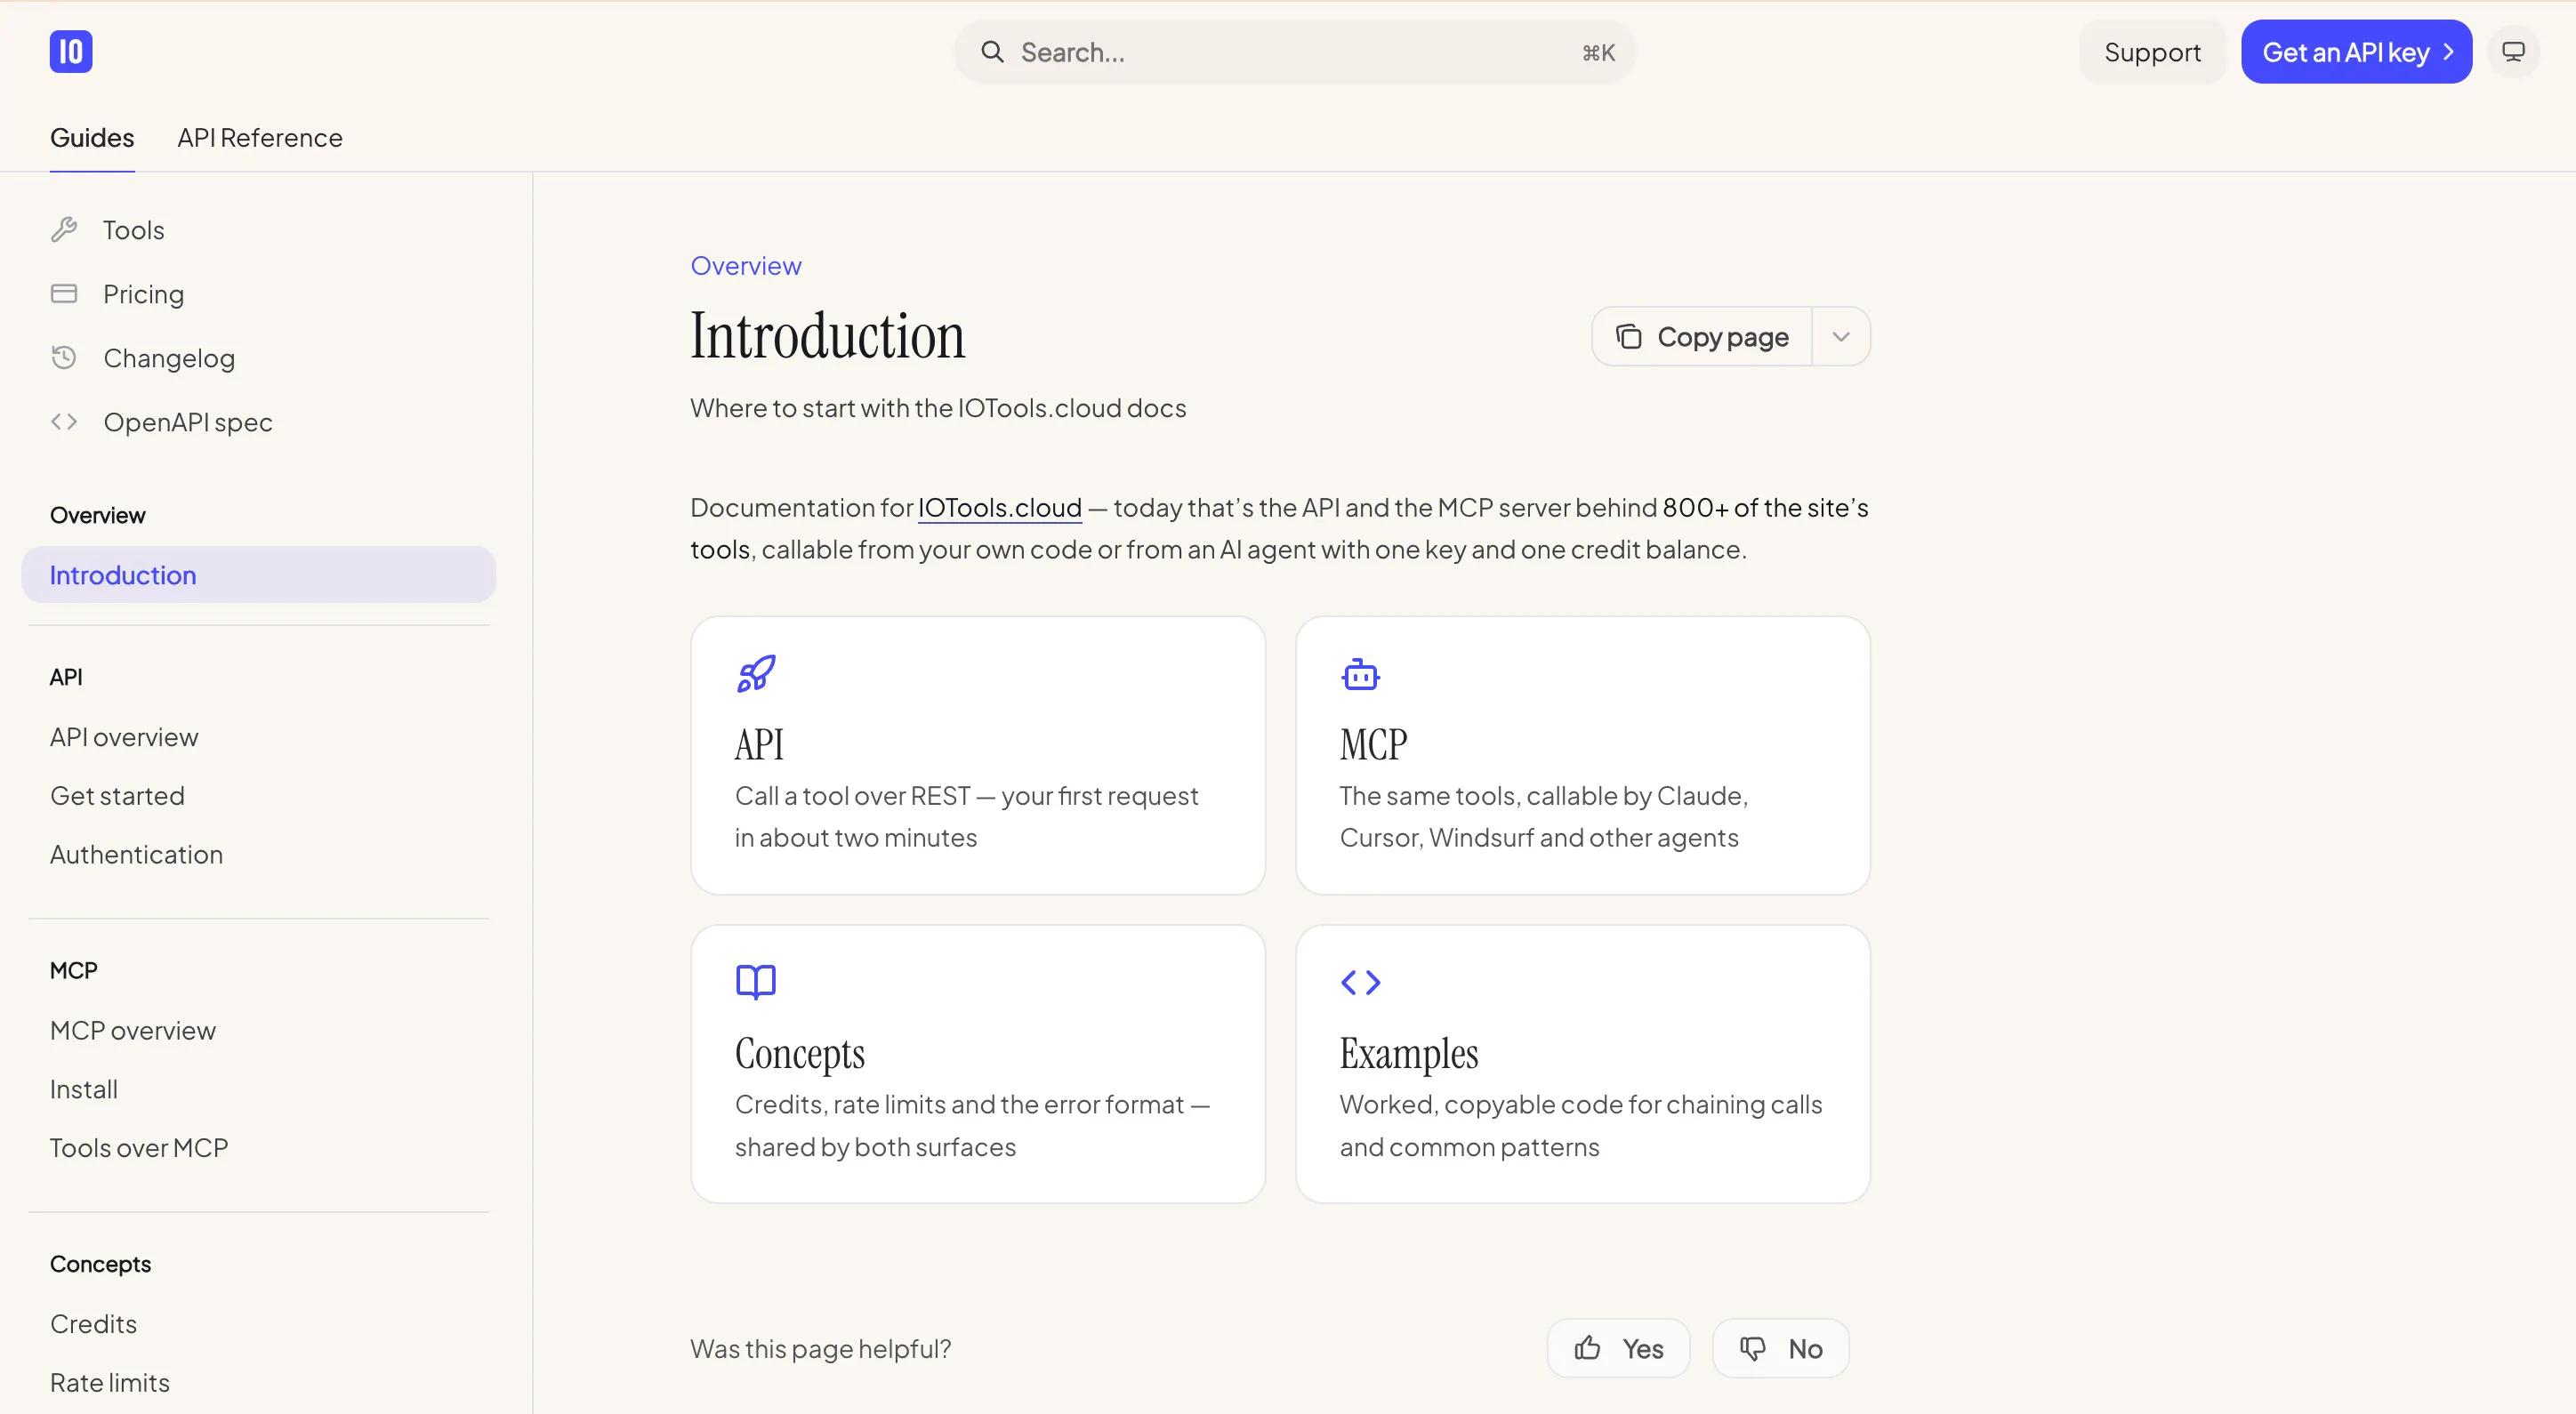
Task: Open Install page
Action: pyautogui.click(x=84, y=1090)
